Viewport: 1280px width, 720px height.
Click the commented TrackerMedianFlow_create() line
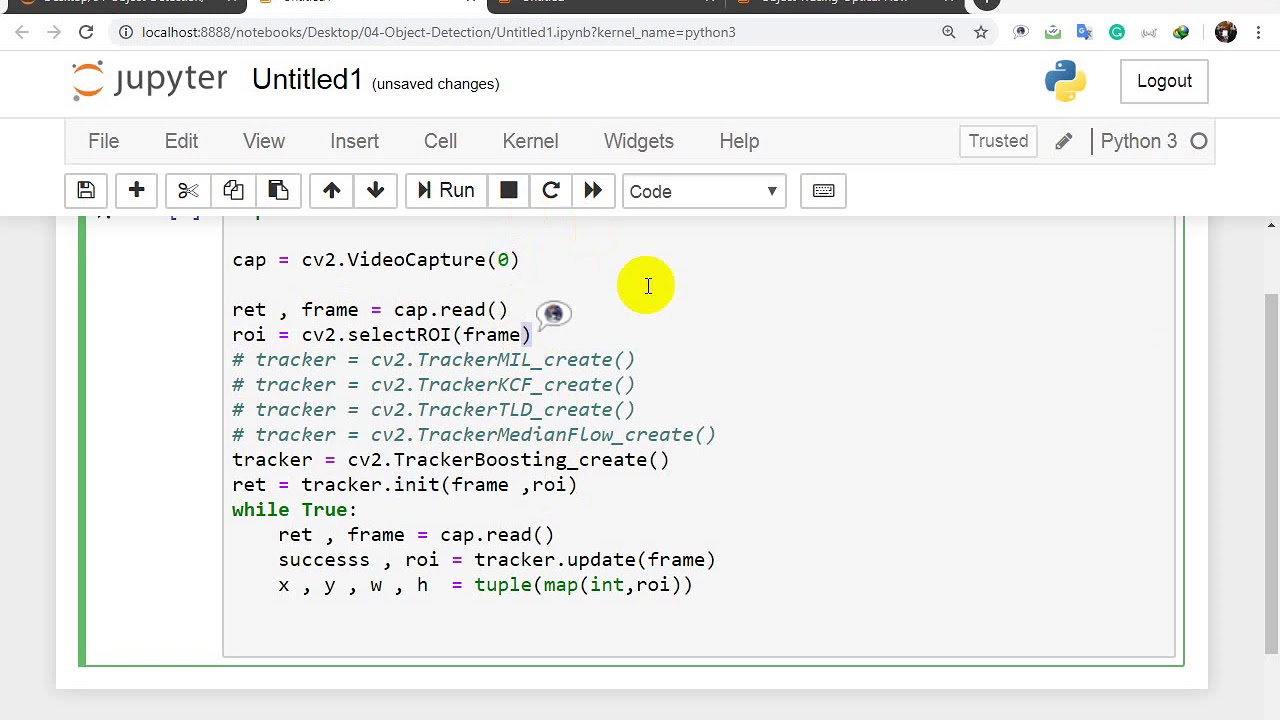474,435
